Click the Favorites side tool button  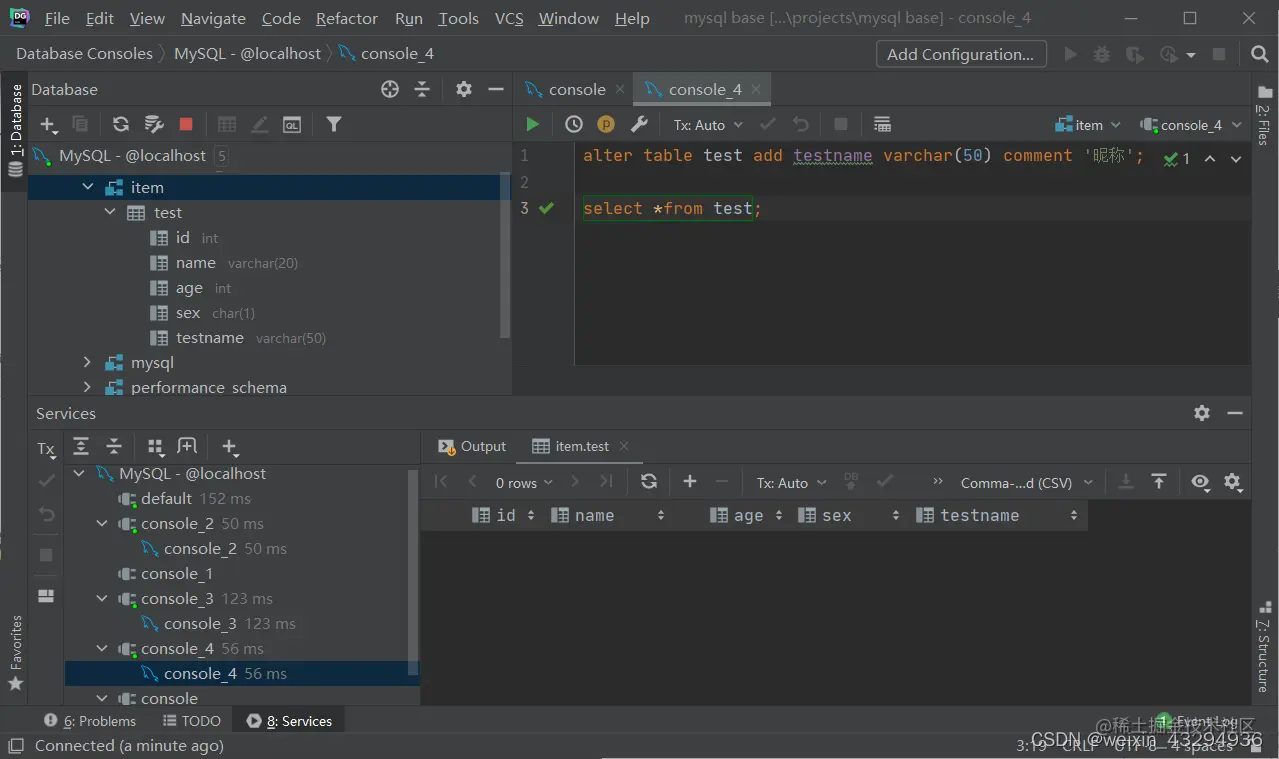click(15, 653)
